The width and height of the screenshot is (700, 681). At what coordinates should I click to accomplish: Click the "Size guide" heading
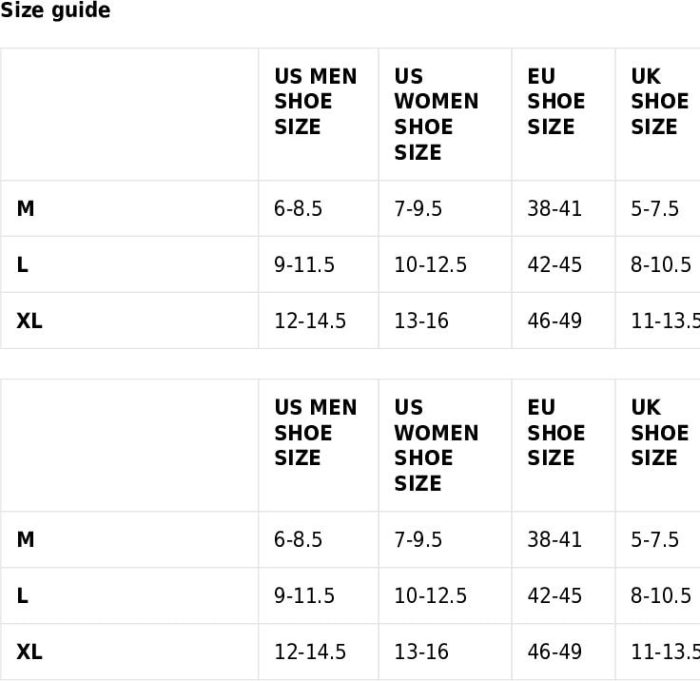(55, 11)
